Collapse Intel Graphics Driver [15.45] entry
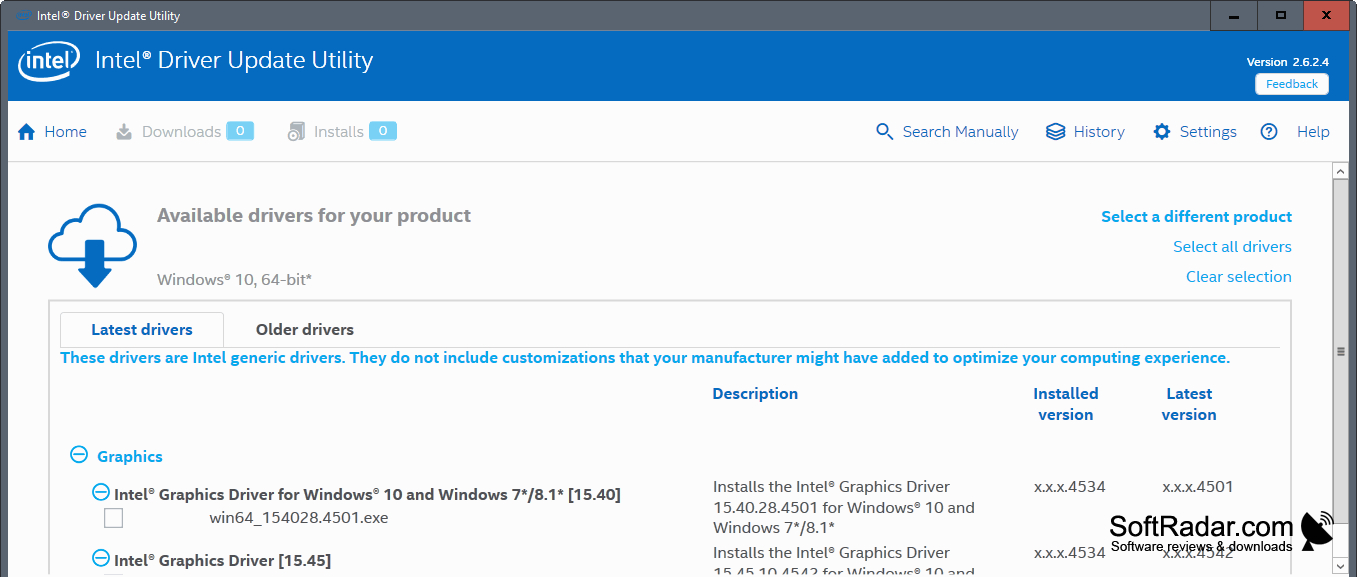This screenshot has height=577, width=1357. pos(101,558)
